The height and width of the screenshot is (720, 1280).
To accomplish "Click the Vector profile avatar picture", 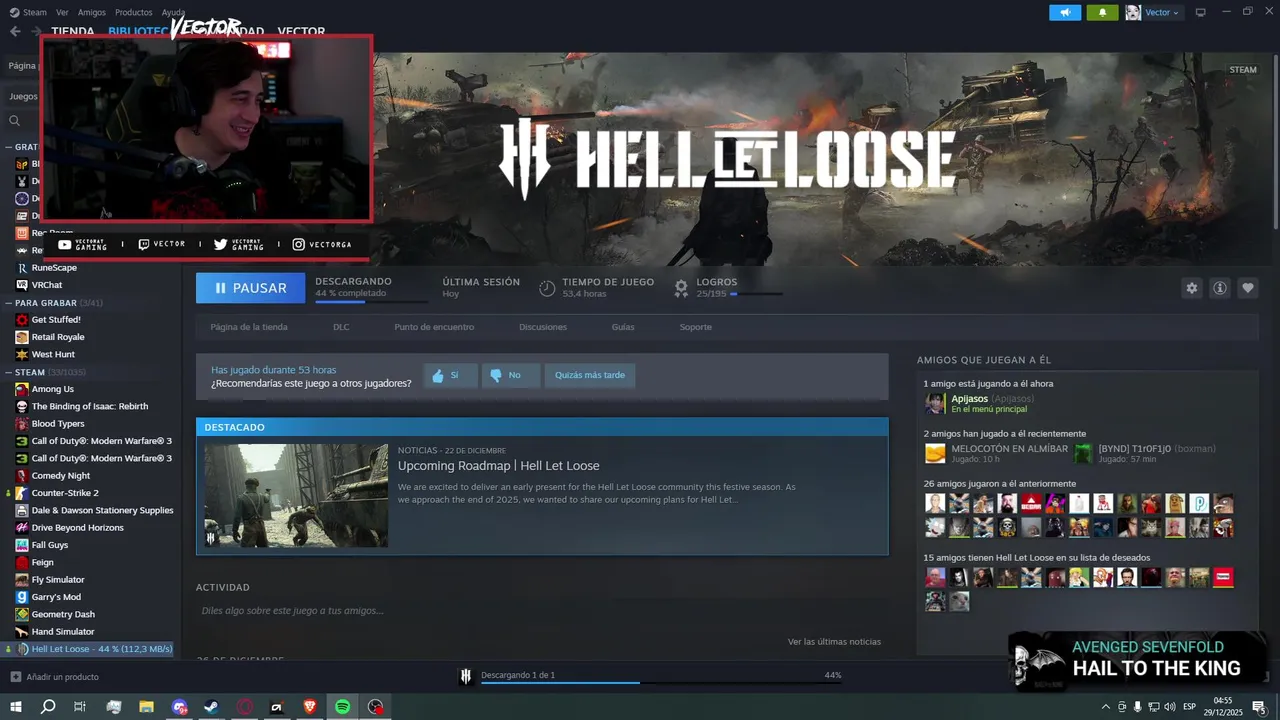I will pyautogui.click(x=1133, y=12).
